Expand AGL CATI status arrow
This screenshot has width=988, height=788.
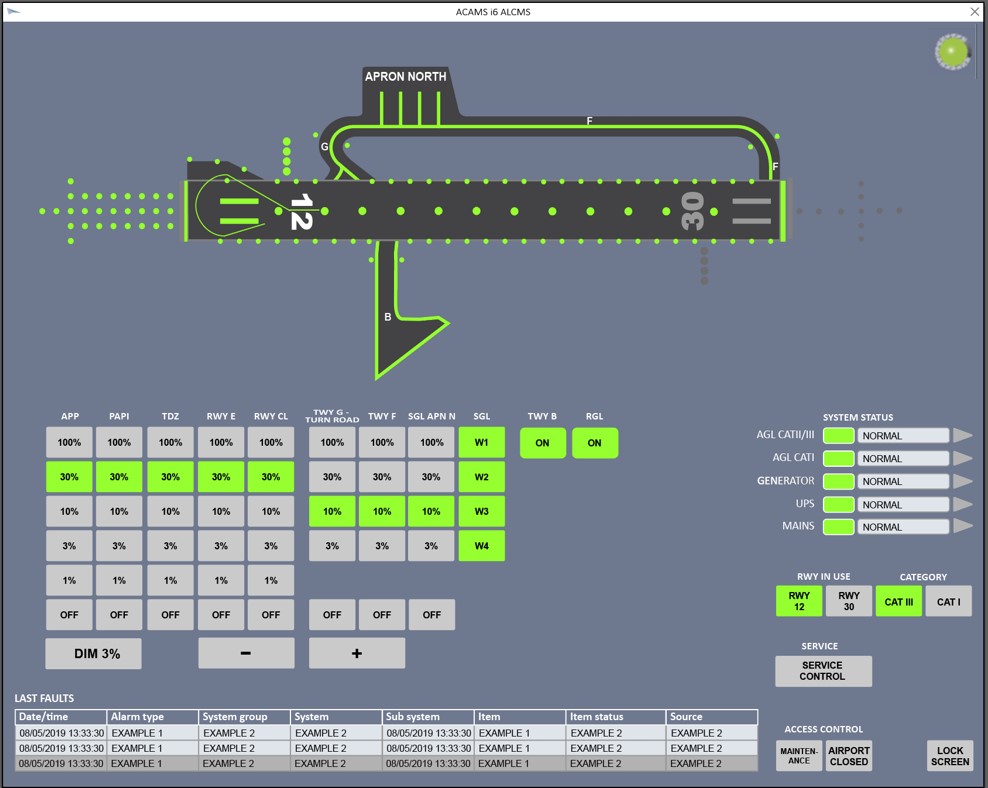[x=962, y=458]
